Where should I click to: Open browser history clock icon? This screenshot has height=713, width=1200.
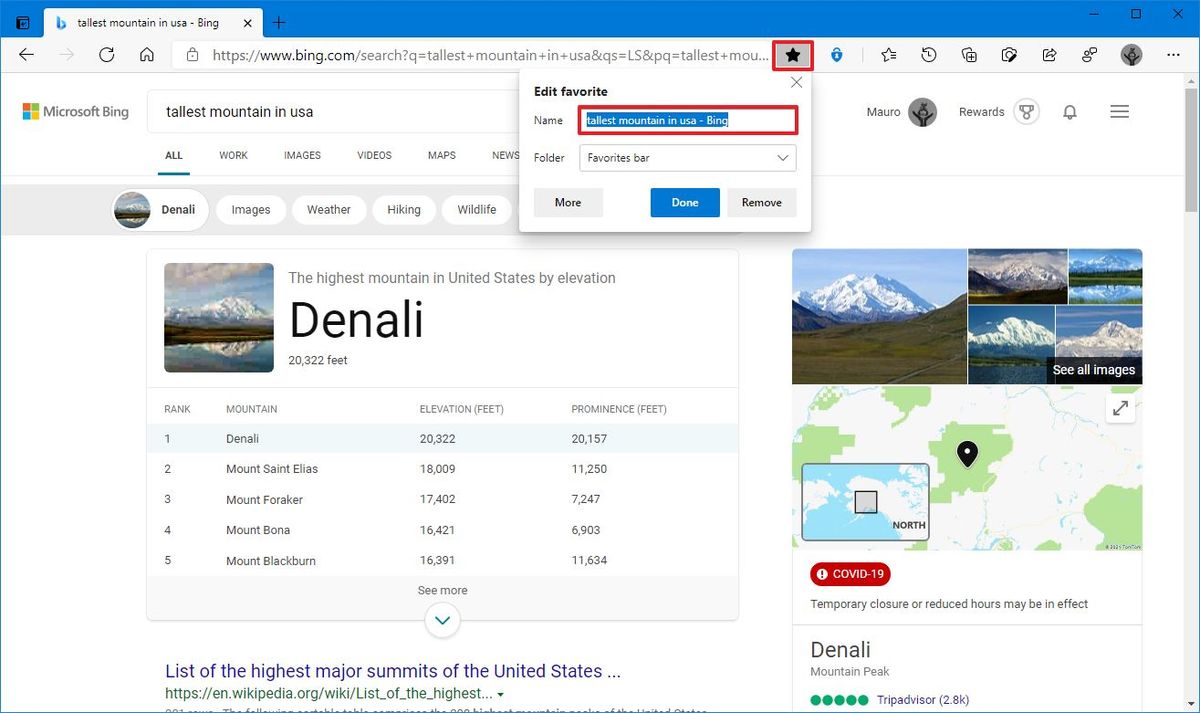click(x=929, y=55)
